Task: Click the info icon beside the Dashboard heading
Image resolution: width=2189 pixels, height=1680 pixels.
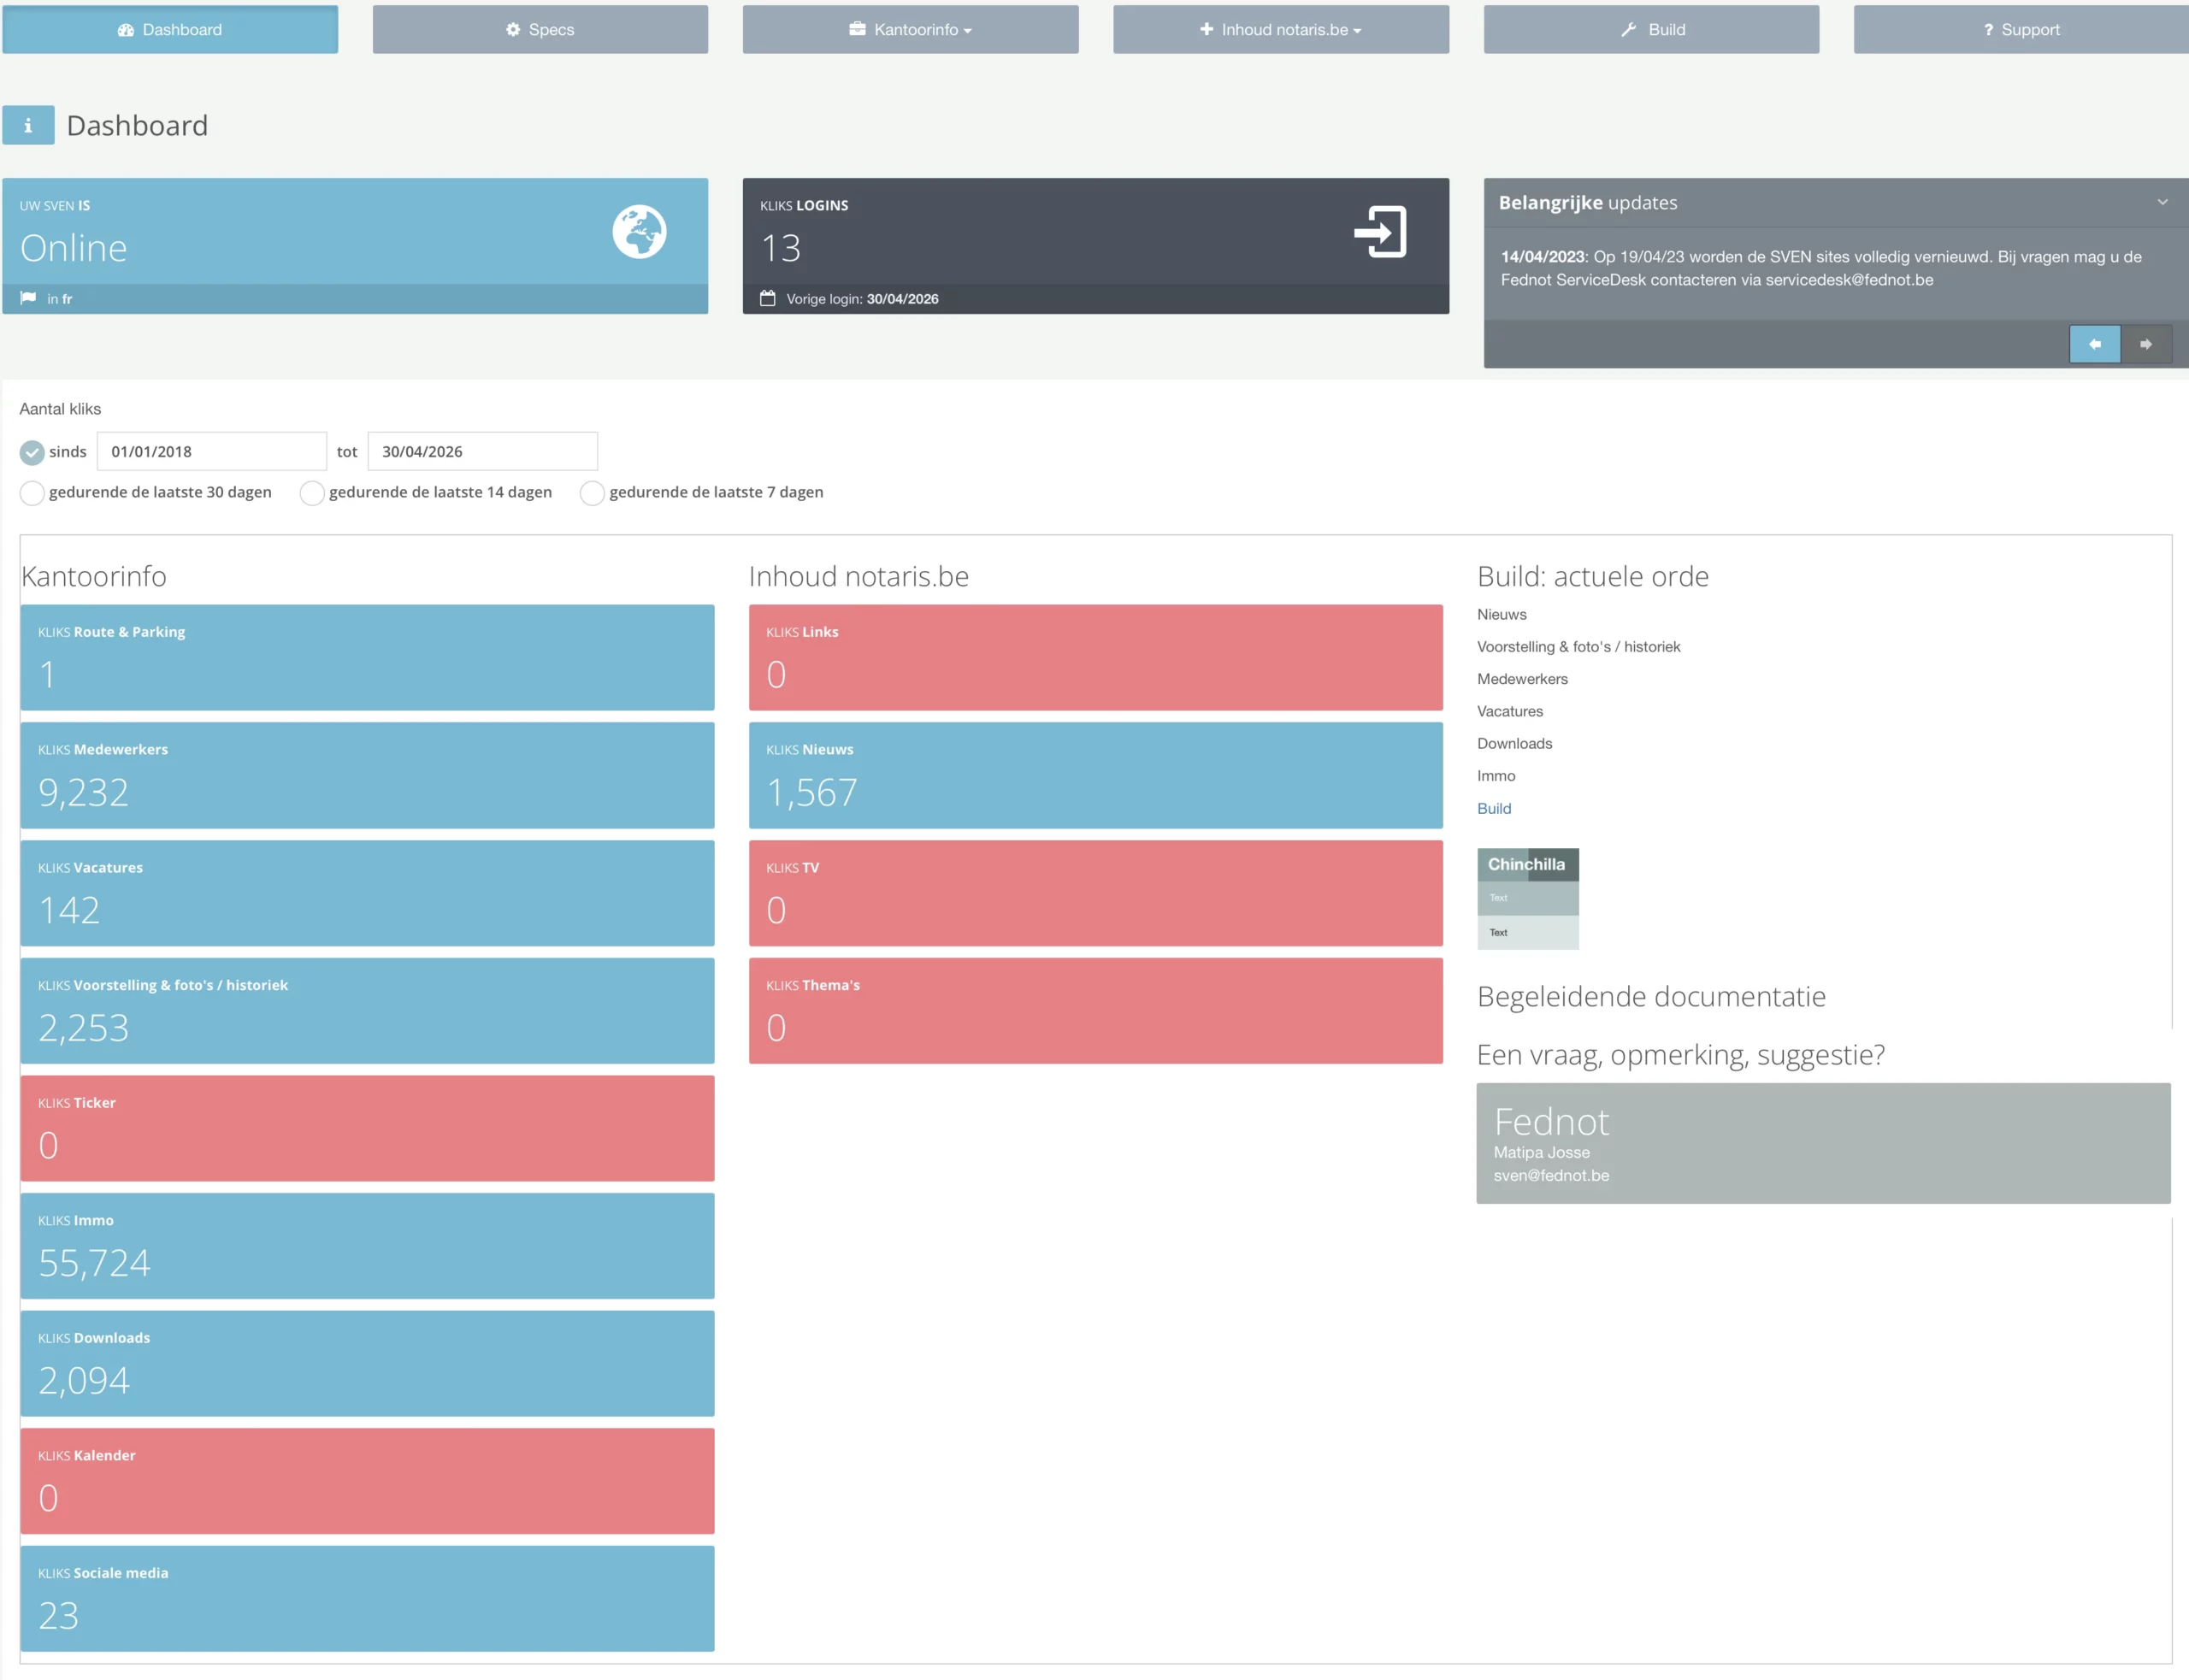Action: (28, 125)
